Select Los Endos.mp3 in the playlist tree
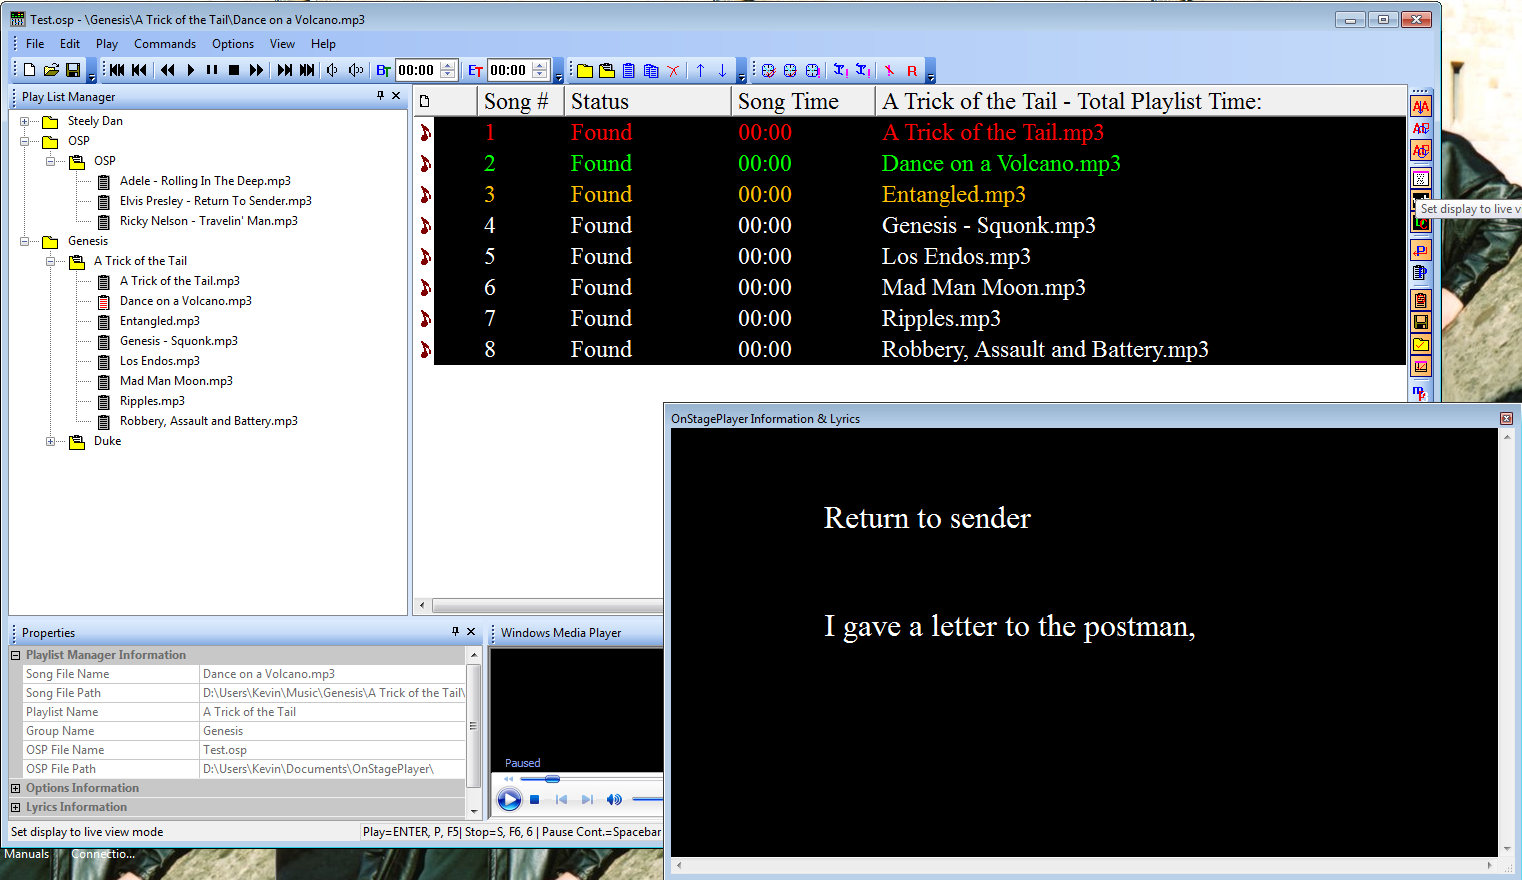The image size is (1522, 880). coord(160,361)
